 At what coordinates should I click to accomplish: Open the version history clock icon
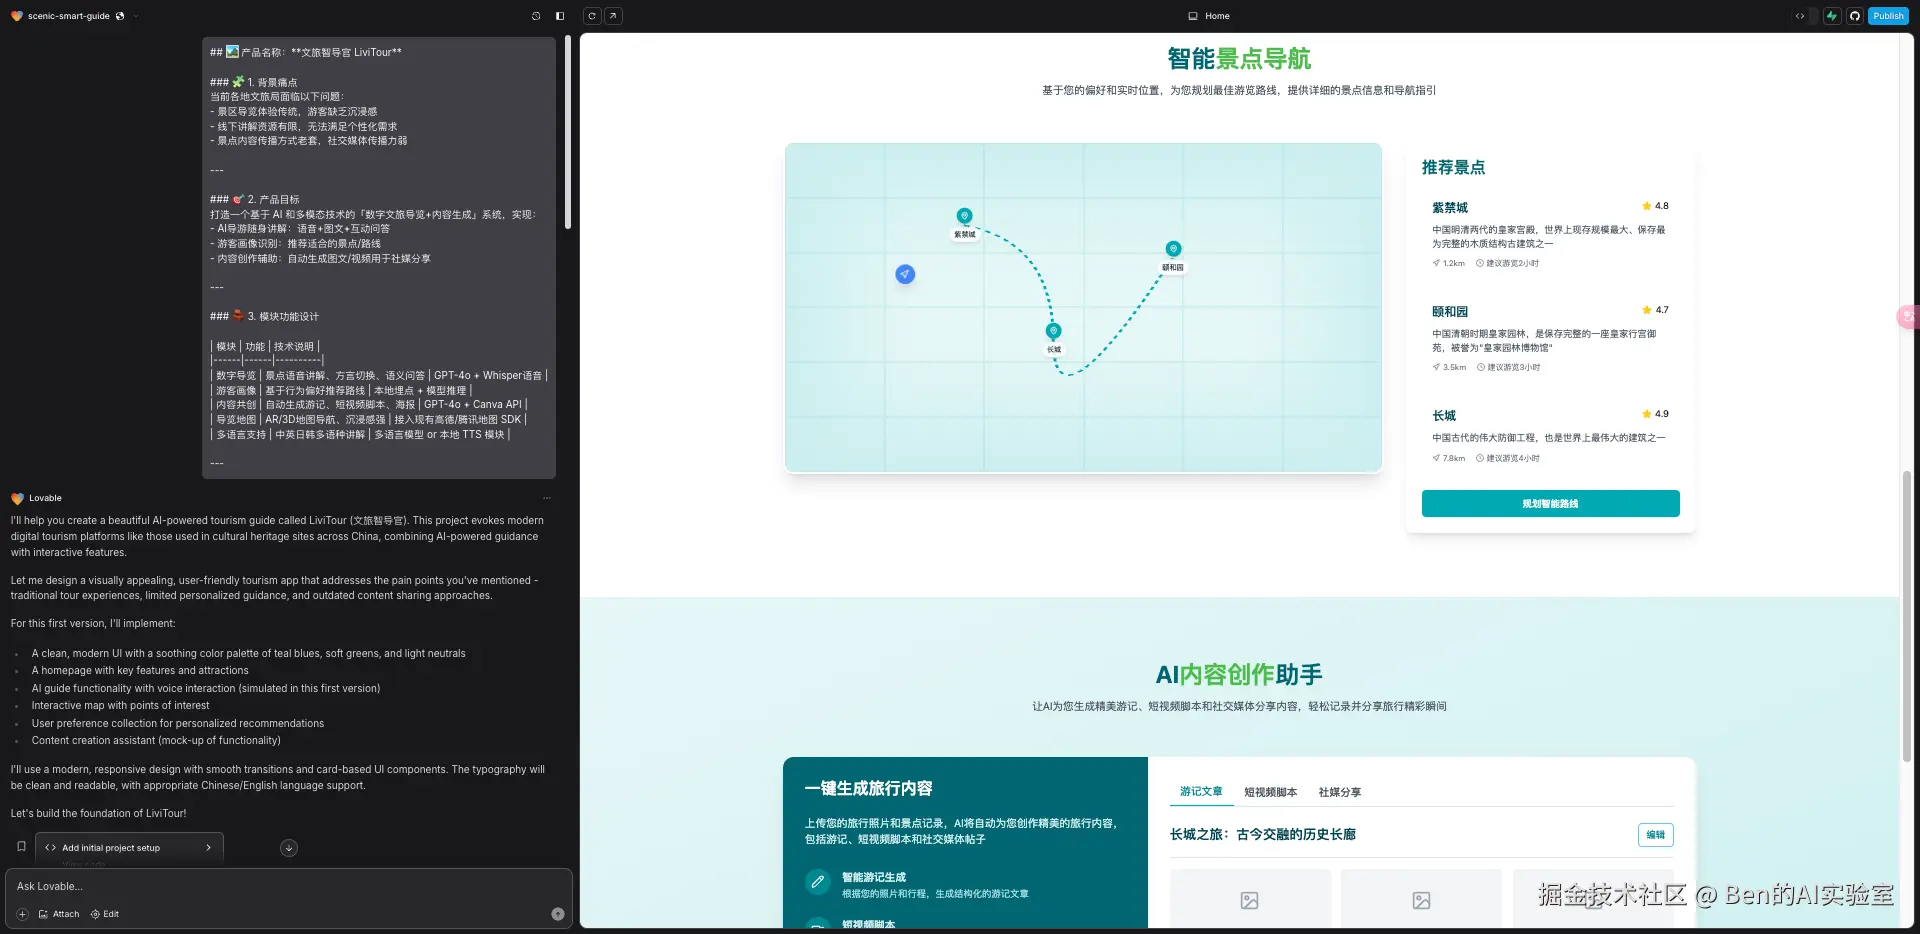[x=536, y=16]
